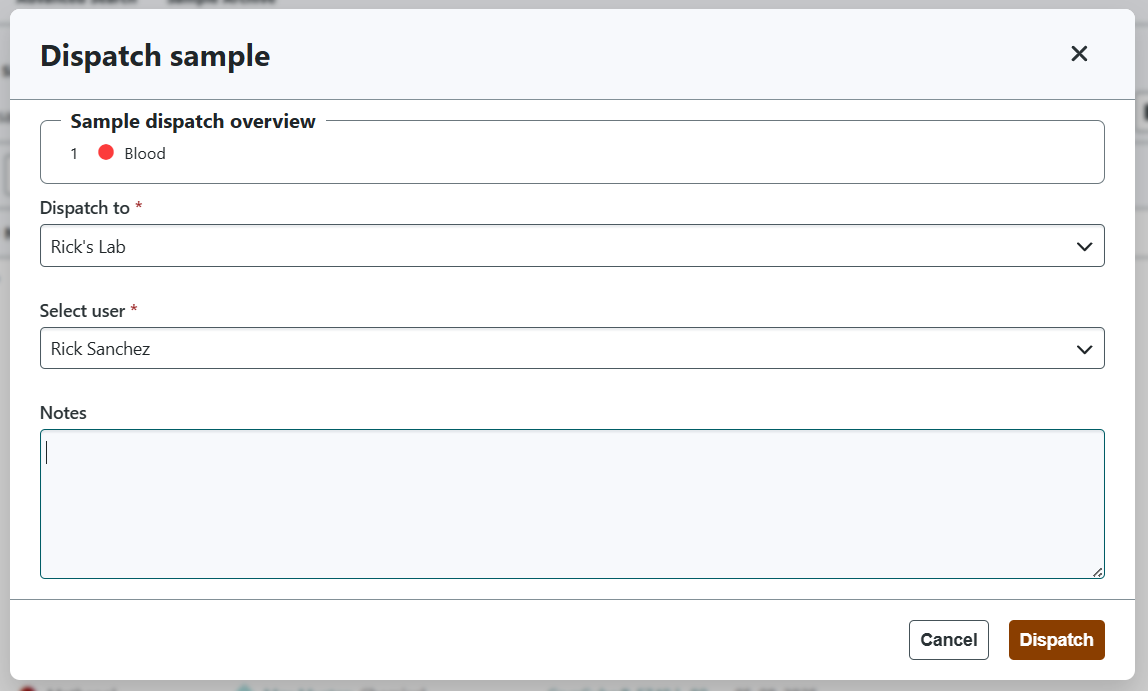Screen dimensions: 1148x691
Task: Click the Dispatch sample dialog title
Action: coord(155,56)
